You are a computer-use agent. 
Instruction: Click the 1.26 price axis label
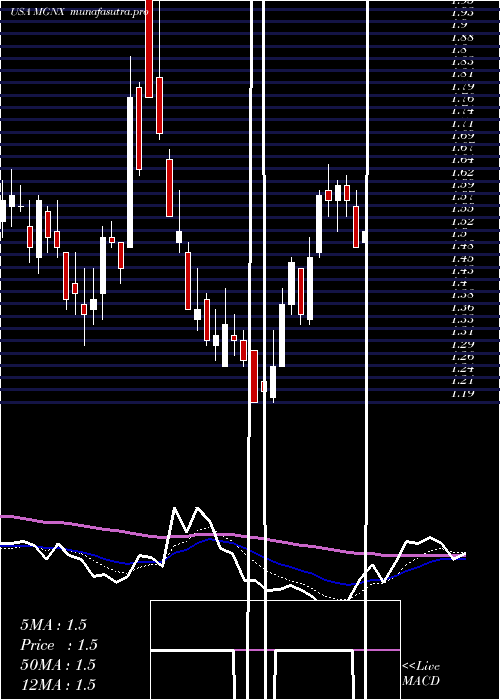(462, 357)
